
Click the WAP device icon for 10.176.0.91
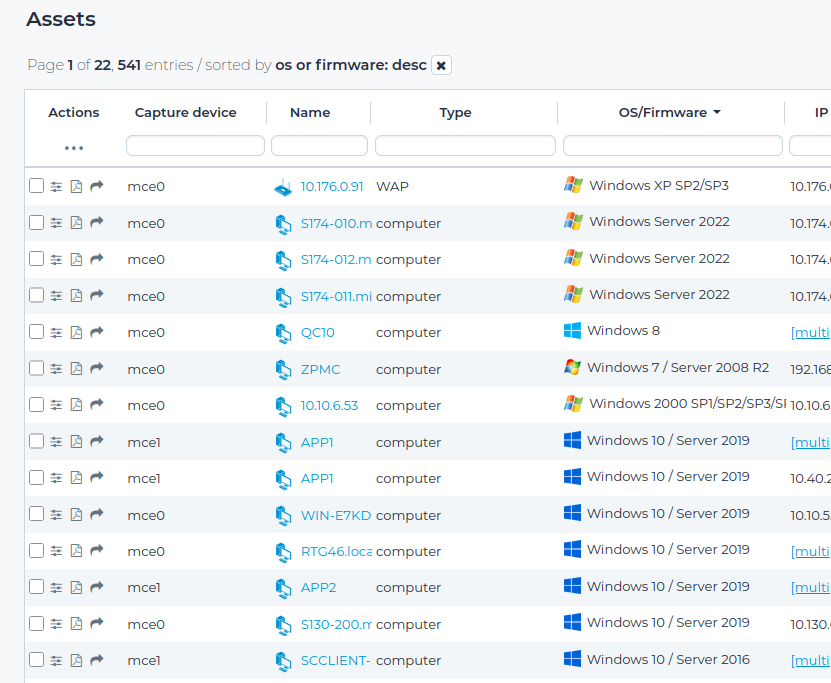tap(283, 187)
